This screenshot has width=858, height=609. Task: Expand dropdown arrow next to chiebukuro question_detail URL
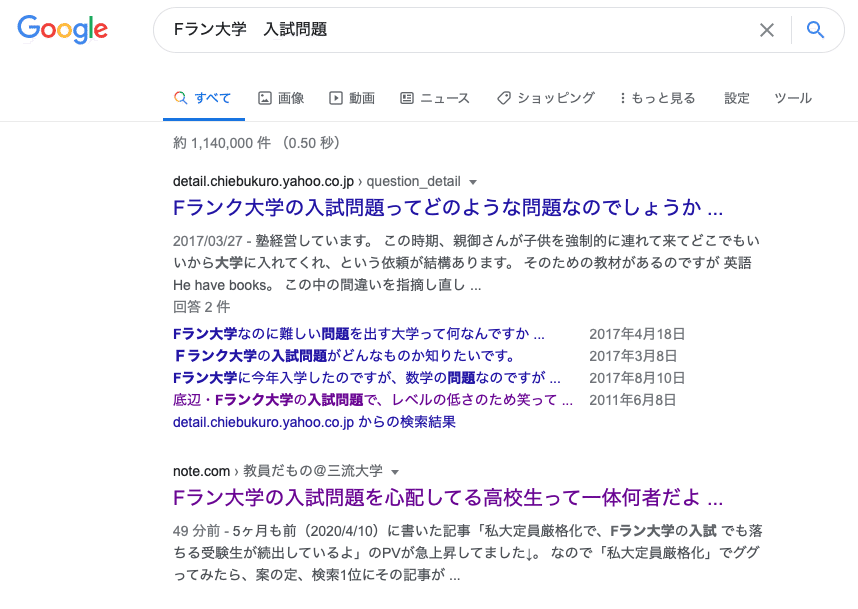pos(473,182)
